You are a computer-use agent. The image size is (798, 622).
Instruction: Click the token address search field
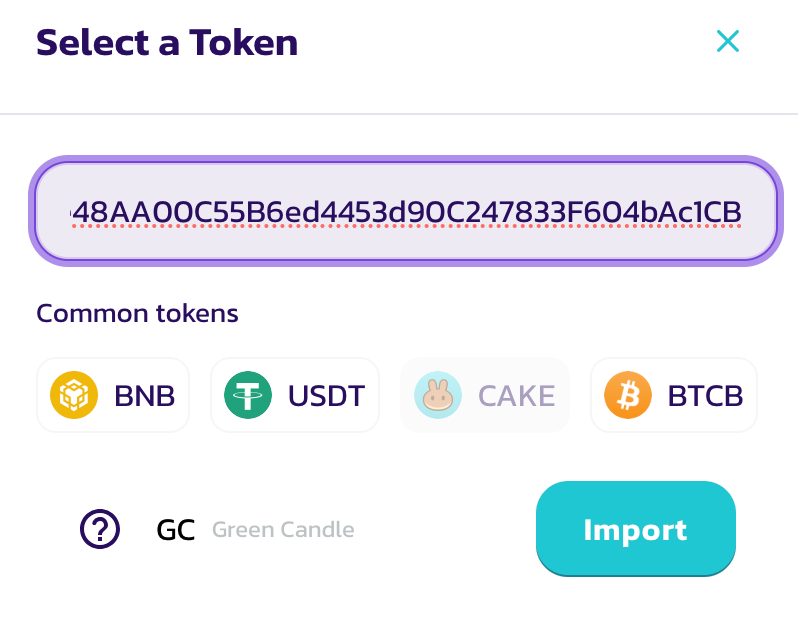click(405, 212)
